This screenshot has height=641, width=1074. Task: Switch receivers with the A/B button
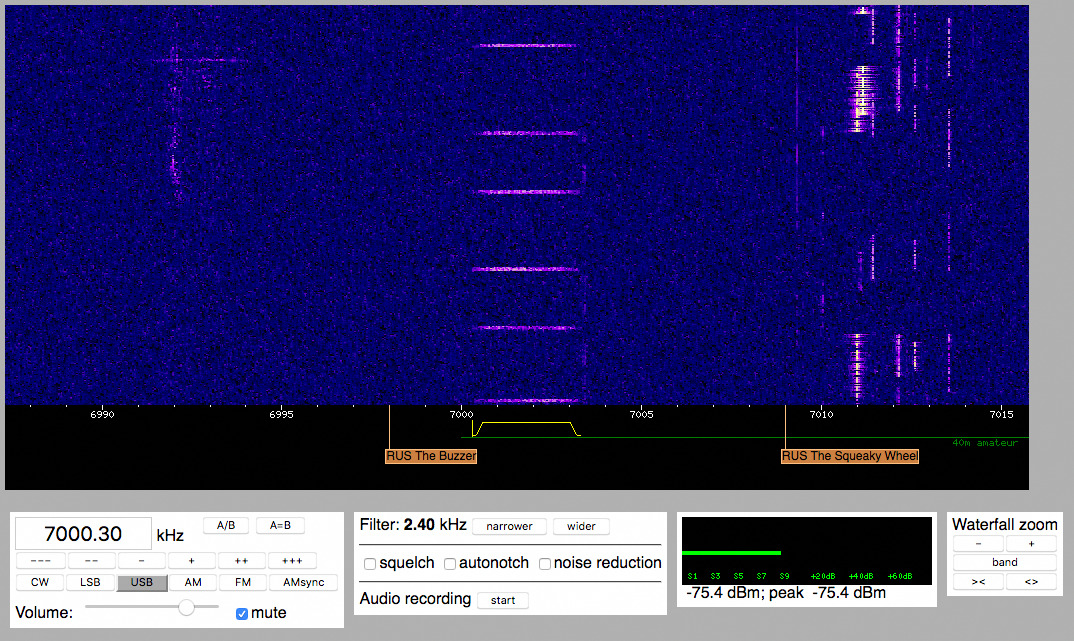[x=226, y=525]
